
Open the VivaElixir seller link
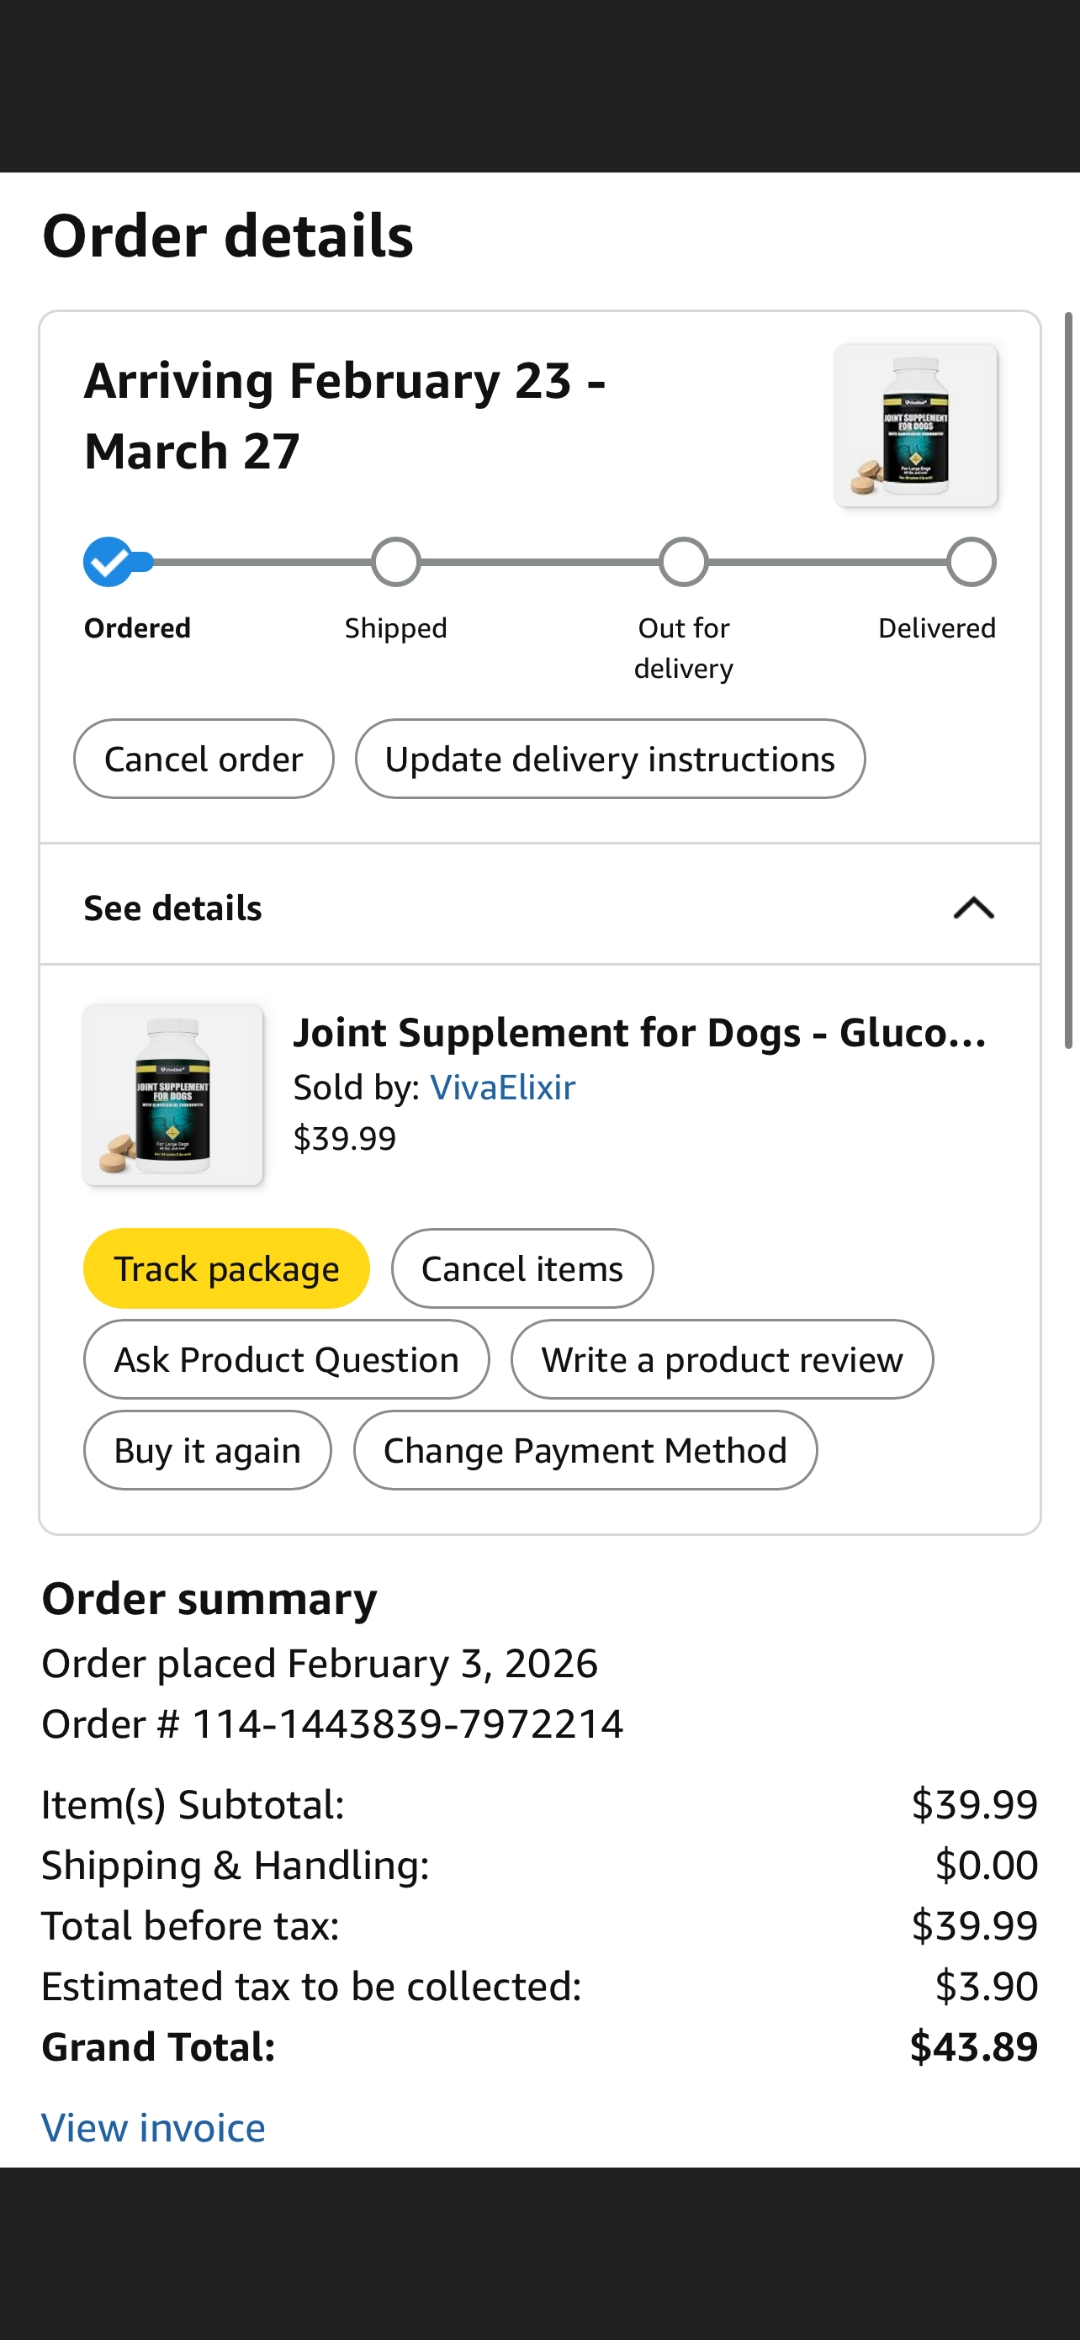tap(502, 1087)
